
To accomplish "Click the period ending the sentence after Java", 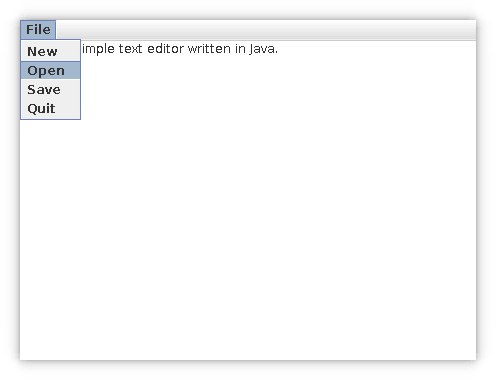I will pyautogui.click(x=276, y=53).
